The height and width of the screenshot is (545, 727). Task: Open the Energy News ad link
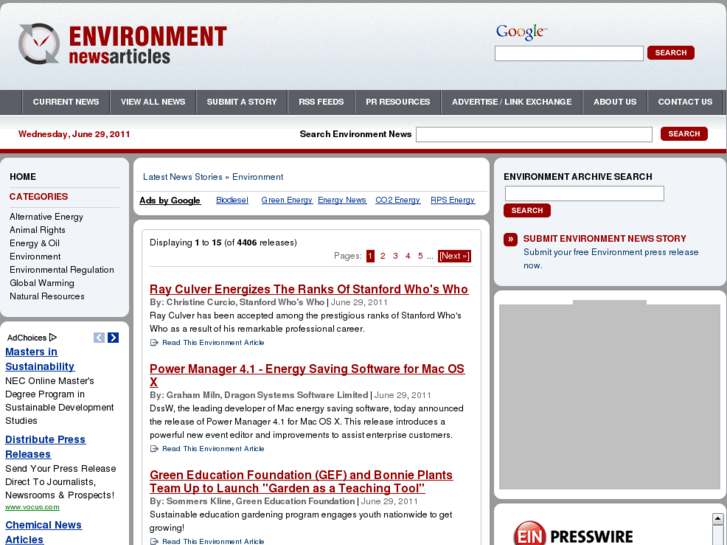click(x=342, y=200)
